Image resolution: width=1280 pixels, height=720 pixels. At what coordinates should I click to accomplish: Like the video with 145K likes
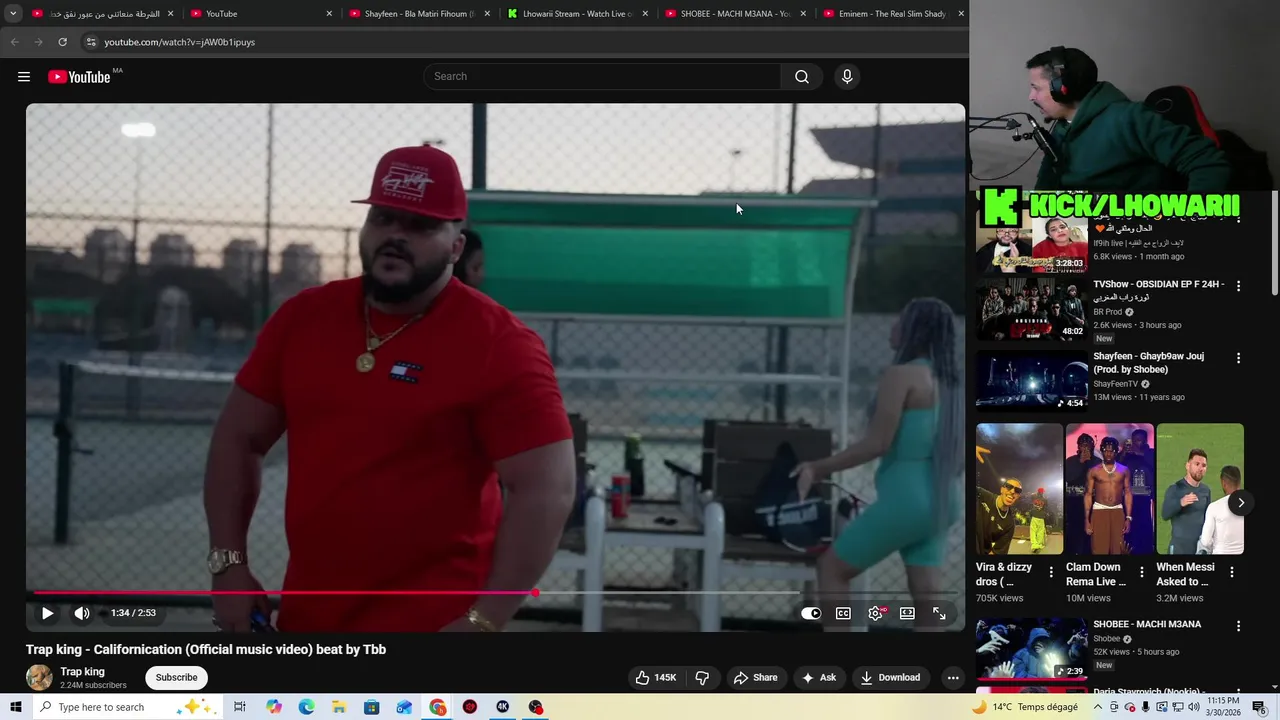click(x=655, y=677)
